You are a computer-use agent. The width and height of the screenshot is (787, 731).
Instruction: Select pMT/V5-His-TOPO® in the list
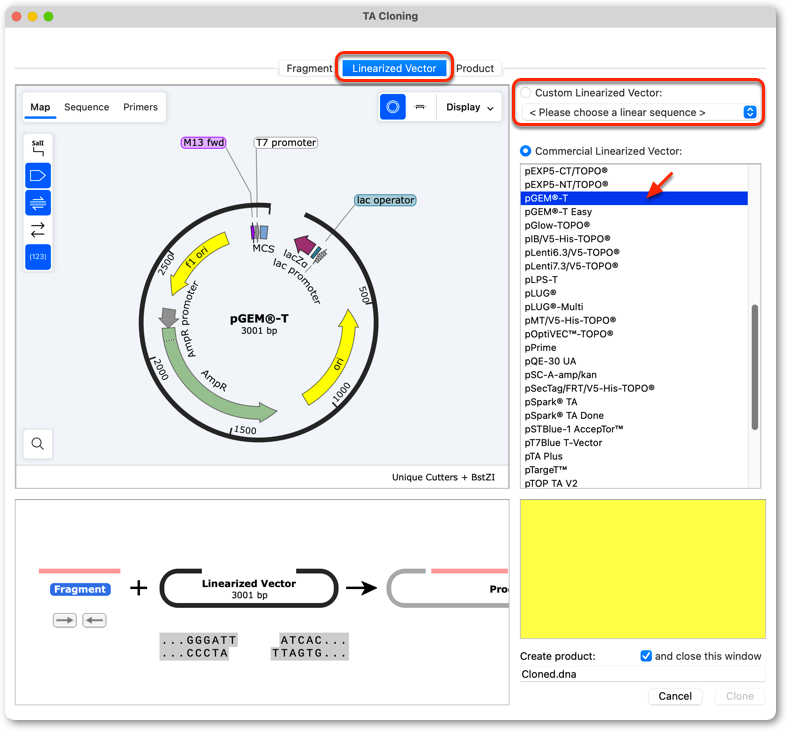(x=634, y=320)
